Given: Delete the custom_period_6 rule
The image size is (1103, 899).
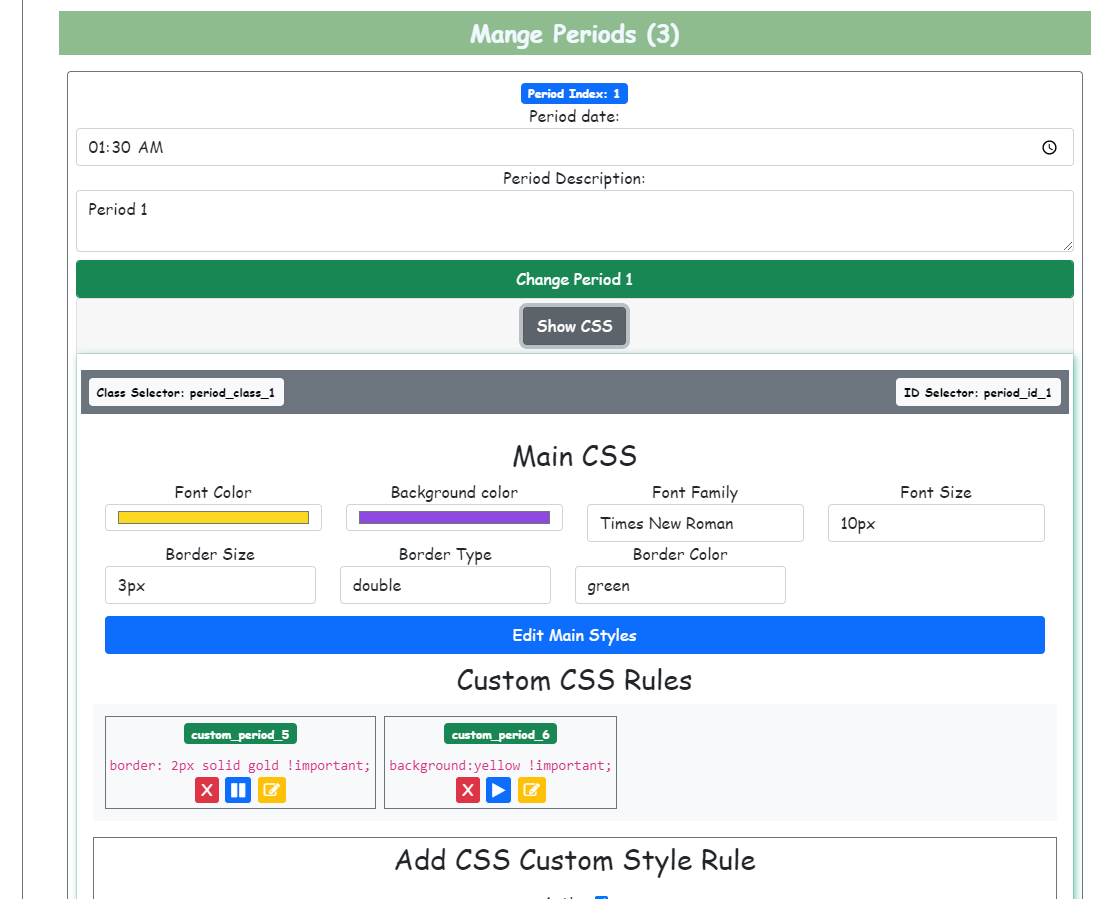Looking at the screenshot, I should pyautogui.click(x=468, y=790).
